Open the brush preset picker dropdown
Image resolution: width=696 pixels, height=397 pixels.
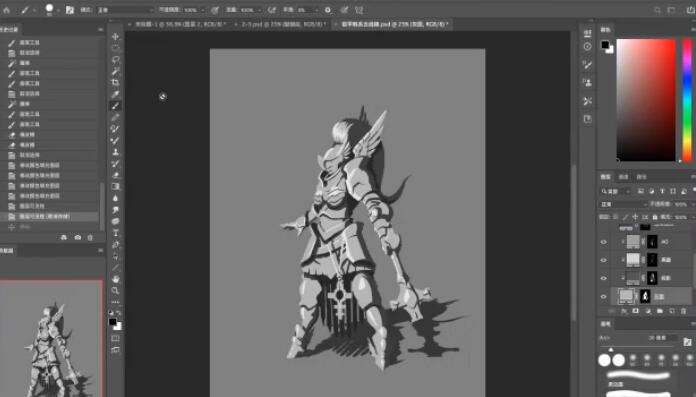[50, 9]
